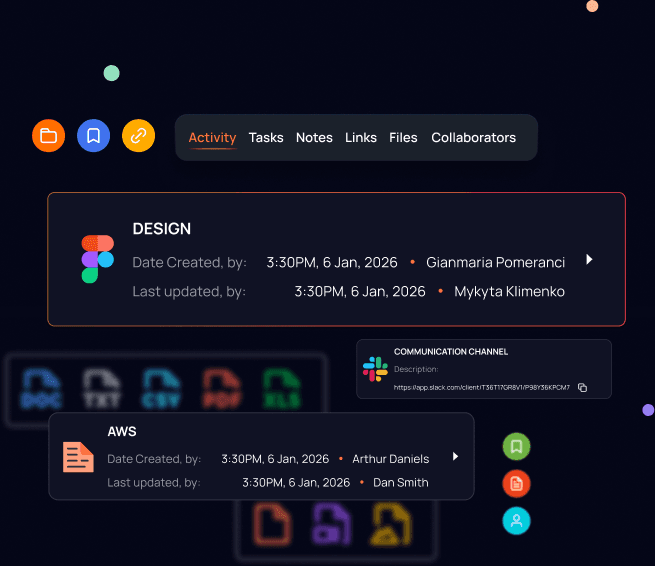Click the yellow link chain icon
Screen dimensions: 655x566
tap(139, 136)
